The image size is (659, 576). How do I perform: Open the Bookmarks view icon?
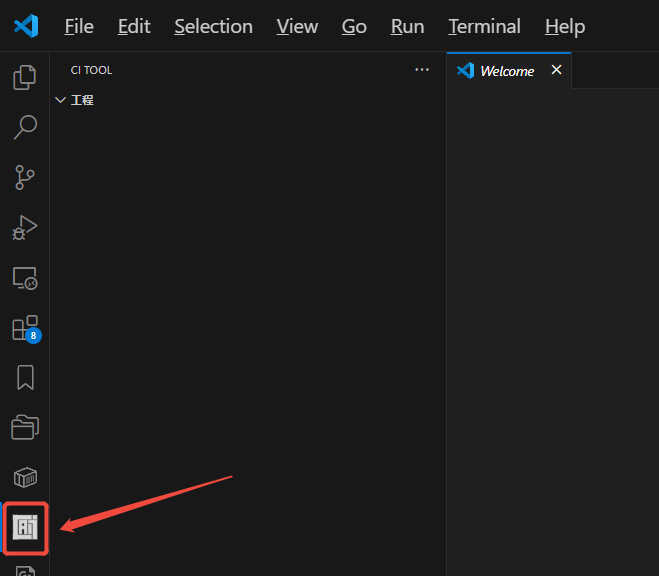click(25, 377)
